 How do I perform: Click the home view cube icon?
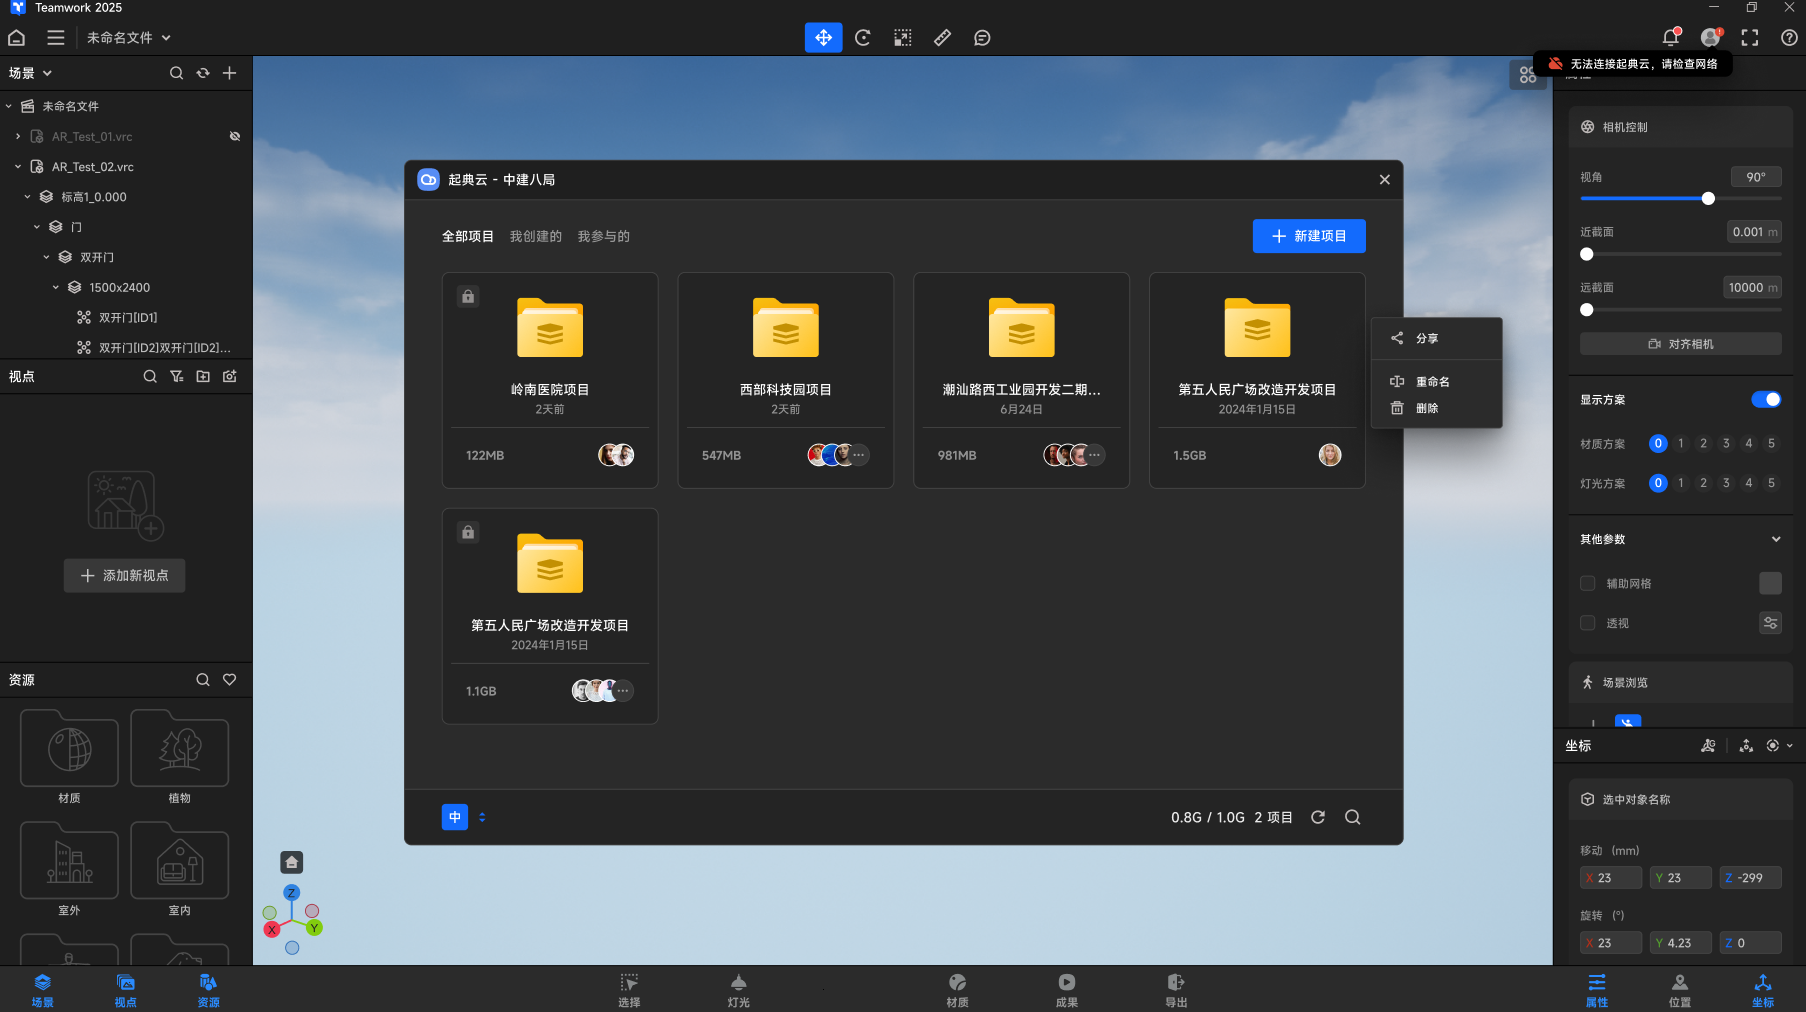[x=291, y=862]
